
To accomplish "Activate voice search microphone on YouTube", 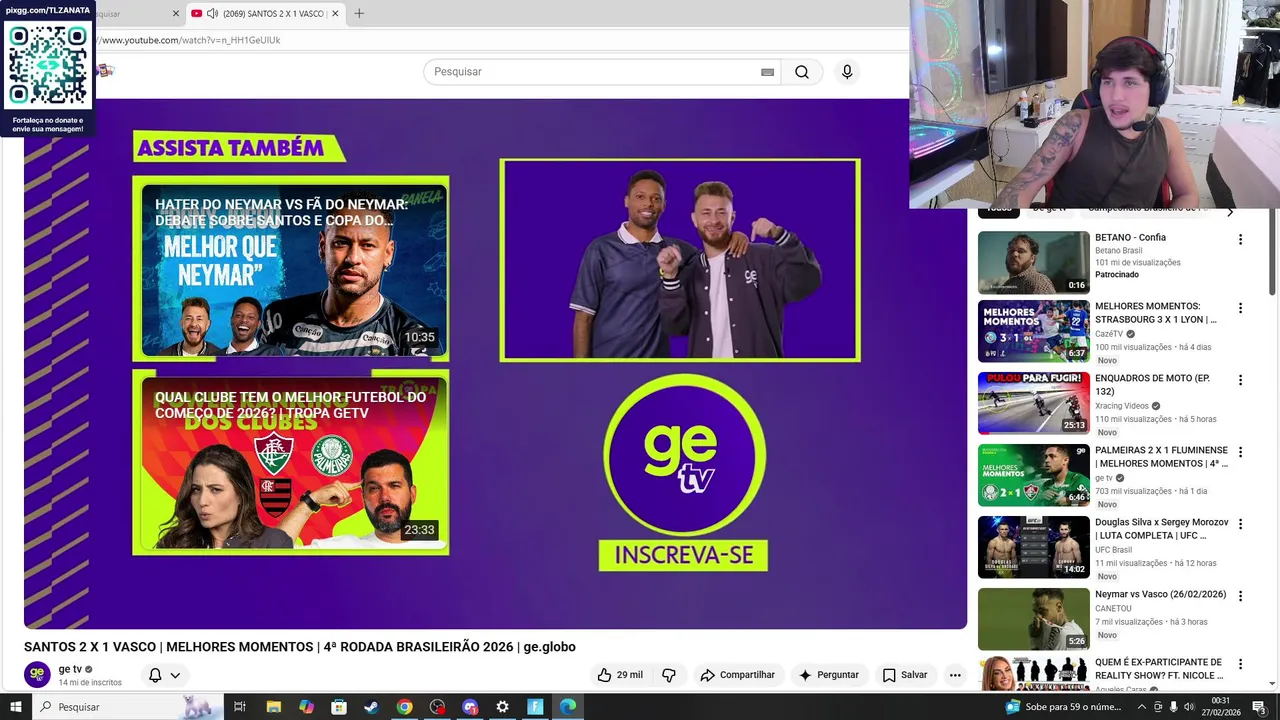I will (847, 72).
